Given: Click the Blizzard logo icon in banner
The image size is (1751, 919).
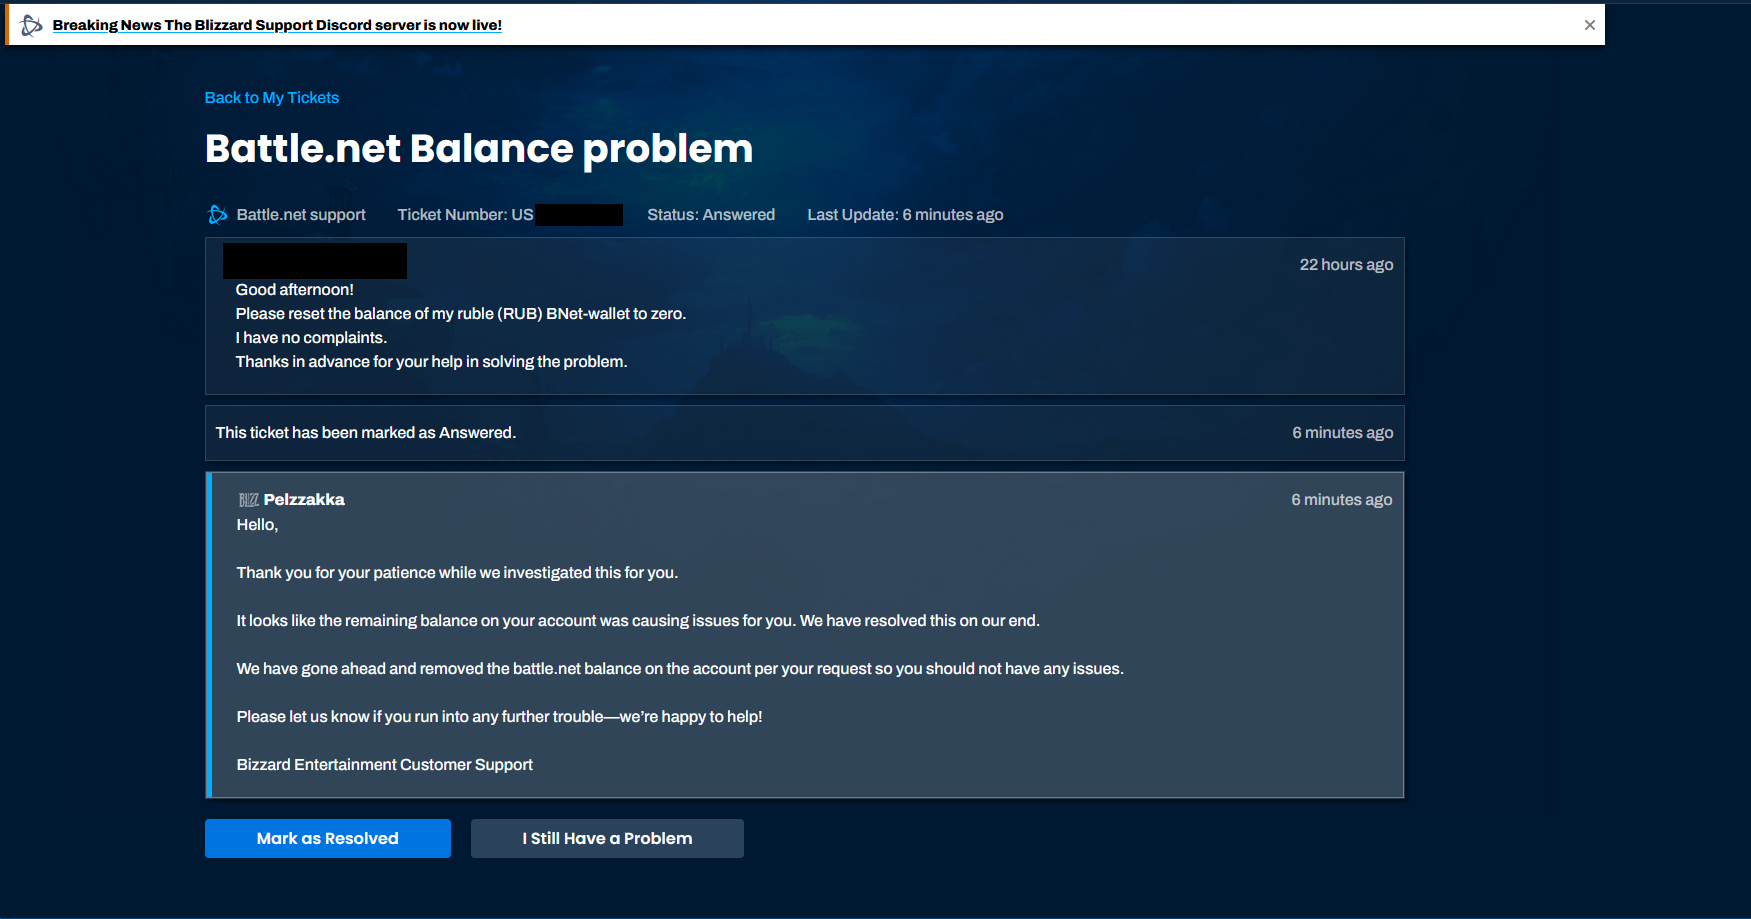Looking at the screenshot, I should pos(32,25).
